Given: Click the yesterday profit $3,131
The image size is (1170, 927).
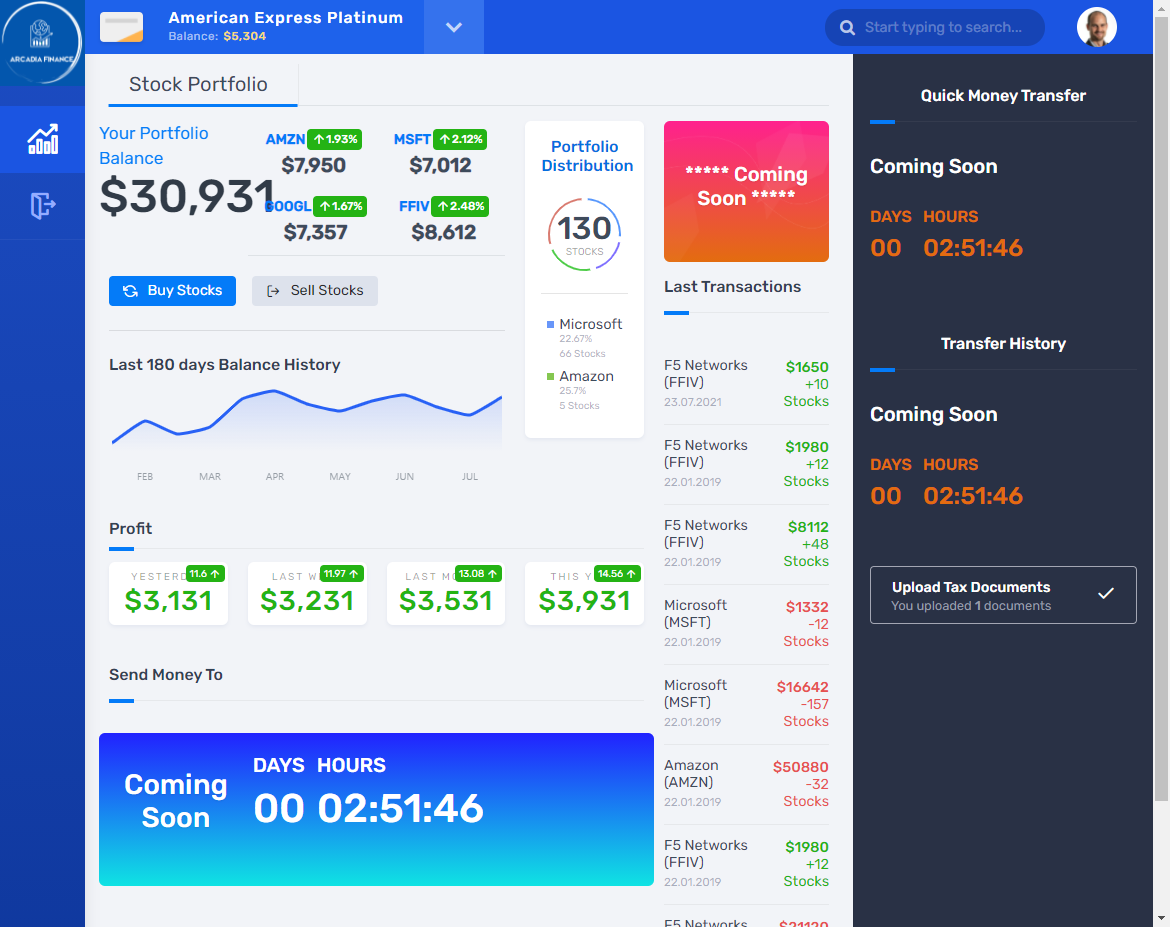Looking at the screenshot, I should click(169, 601).
